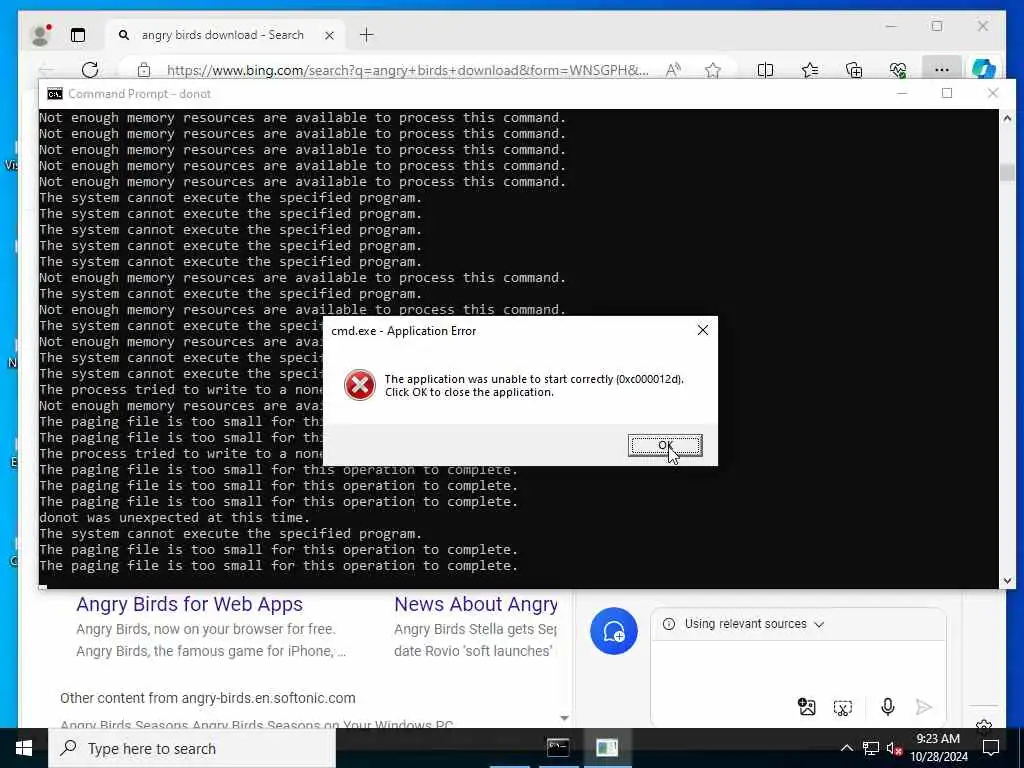Open the taskbar clock and date
Image resolution: width=1024 pixels, height=768 pixels.
938,748
